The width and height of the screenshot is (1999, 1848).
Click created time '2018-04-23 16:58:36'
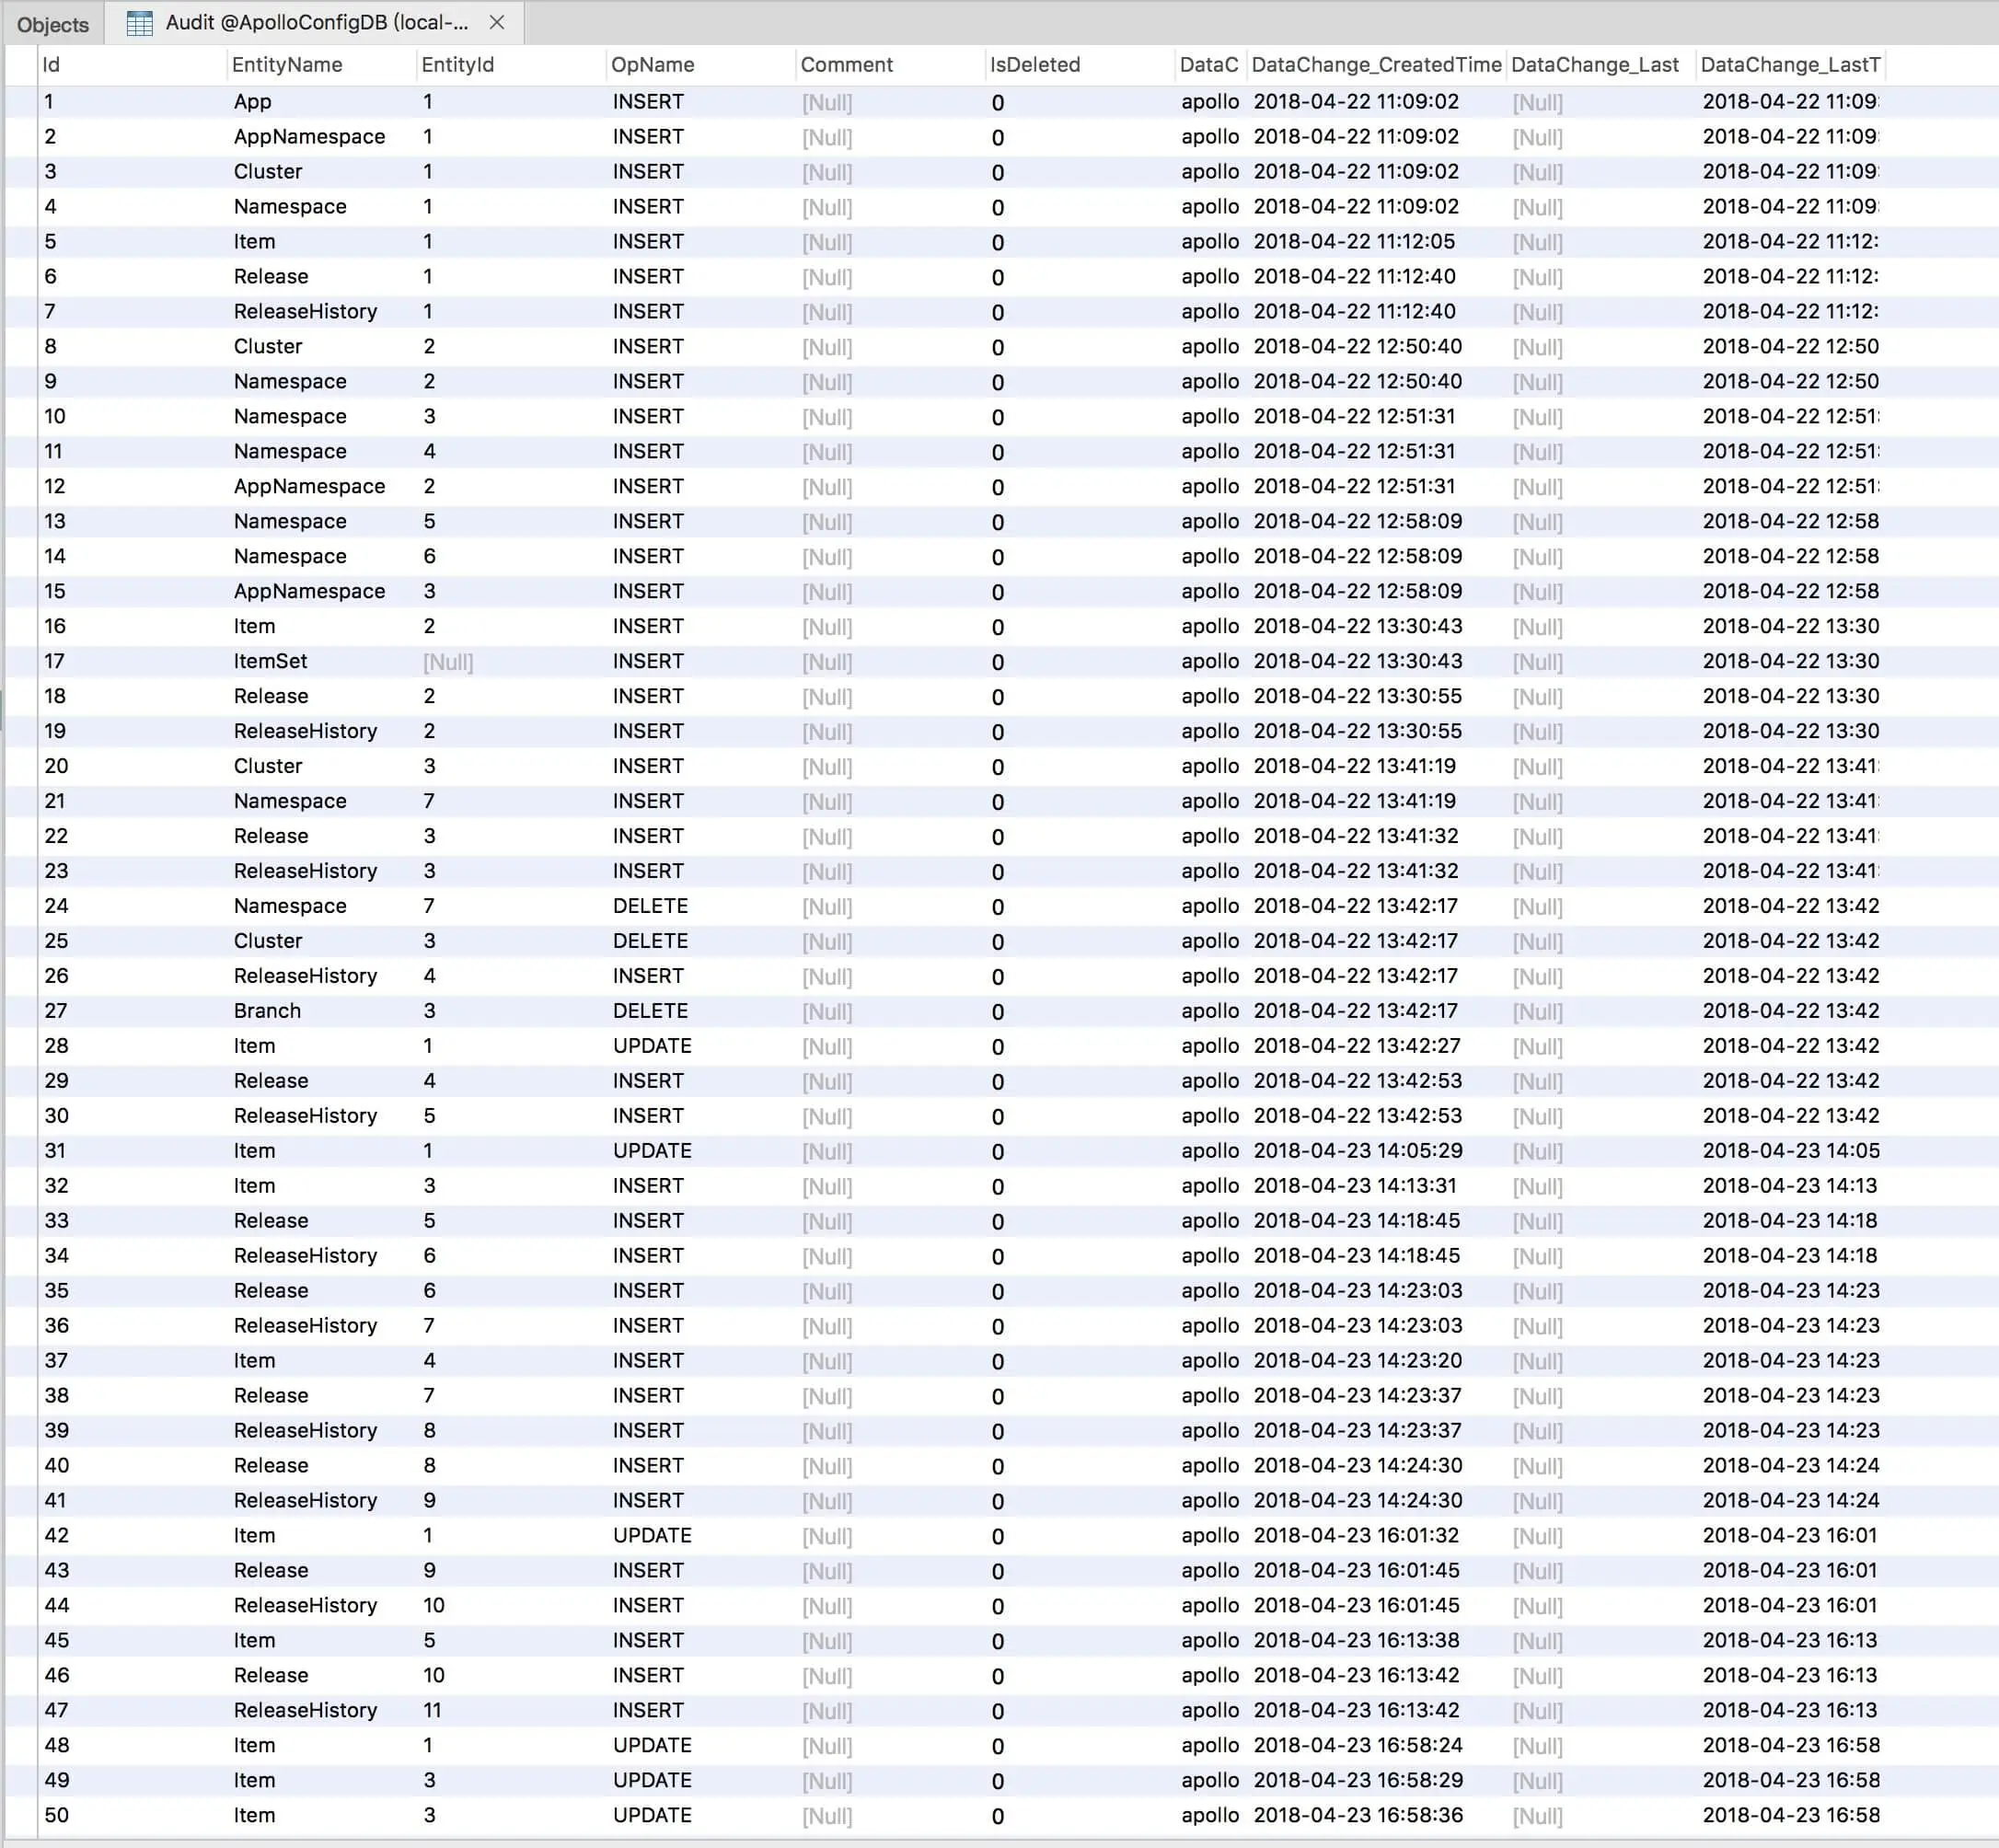1357,1815
